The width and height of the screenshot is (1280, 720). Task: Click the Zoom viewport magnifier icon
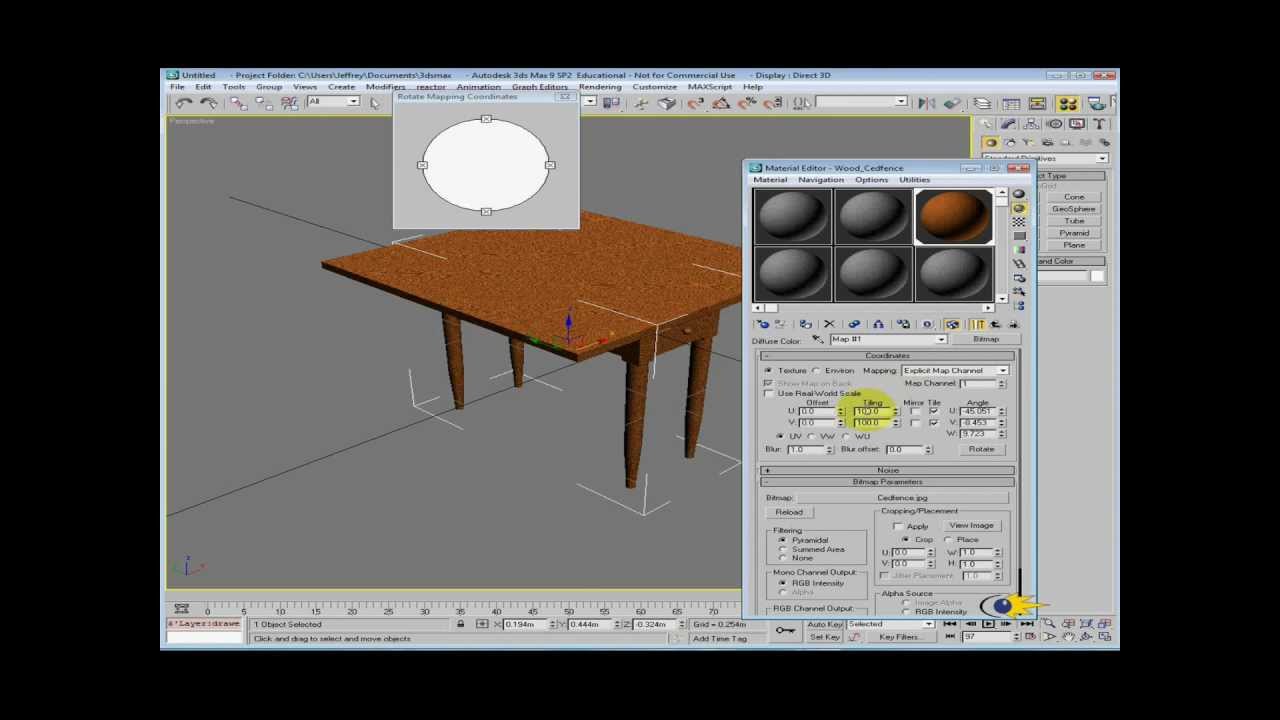coord(1048,624)
